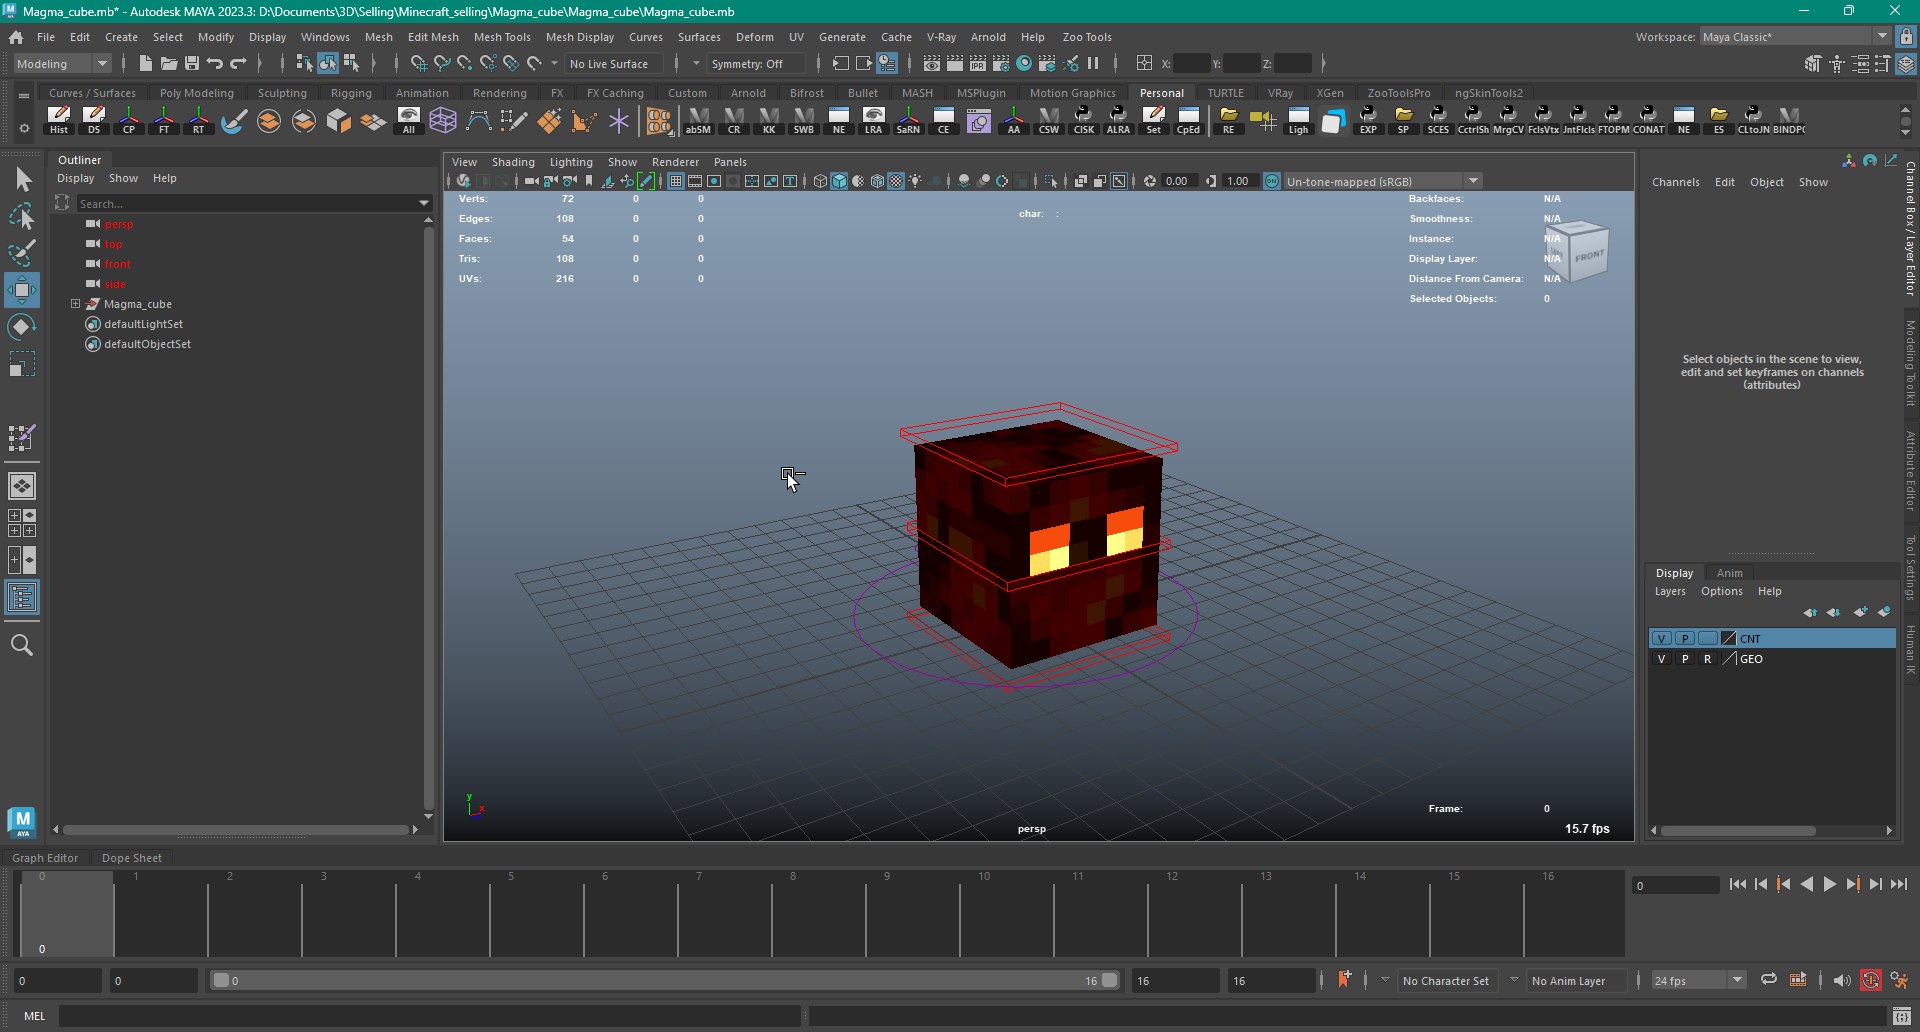This screenshot has height=1032, width=1920.
Task: Click the CpEd shelf button
Action: 1188,120
